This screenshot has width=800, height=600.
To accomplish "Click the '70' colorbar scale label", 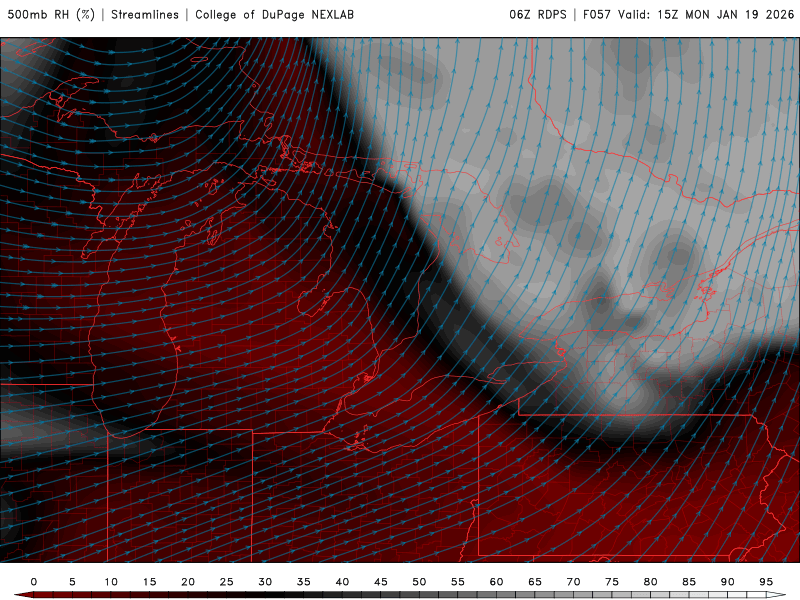I will click(573, 582).
